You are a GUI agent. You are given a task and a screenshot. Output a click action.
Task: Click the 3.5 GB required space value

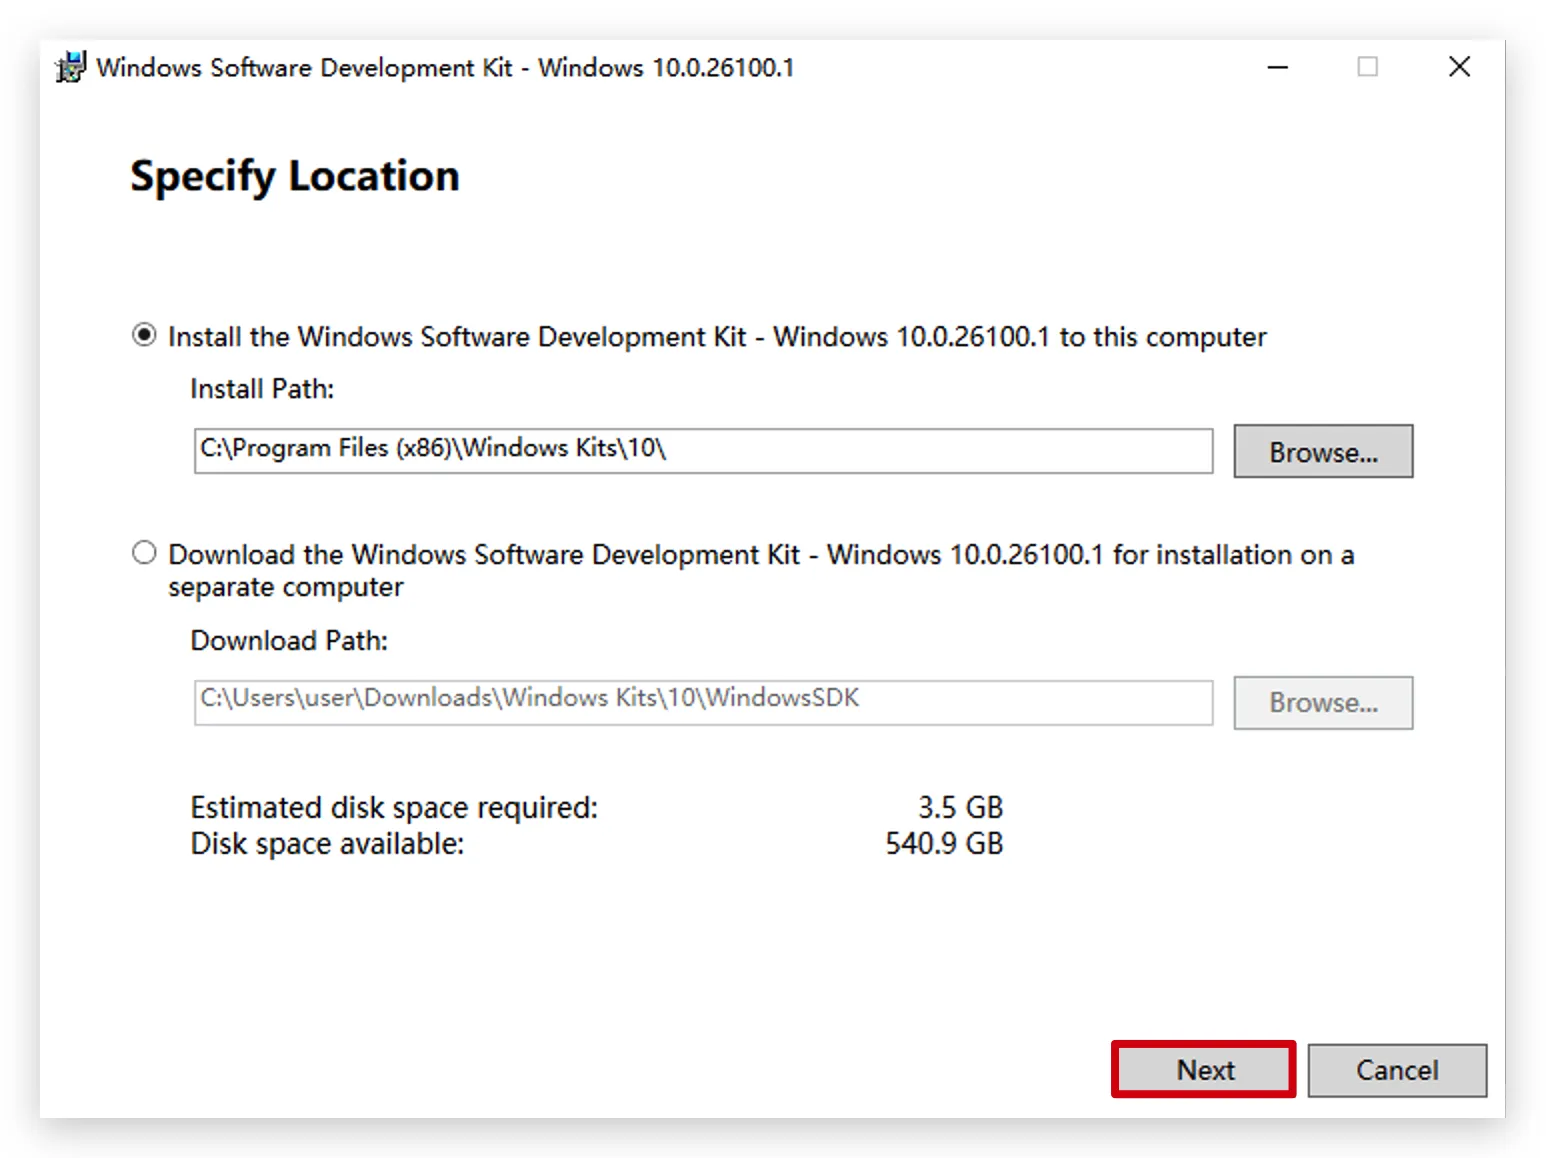(x=960, y=807)
